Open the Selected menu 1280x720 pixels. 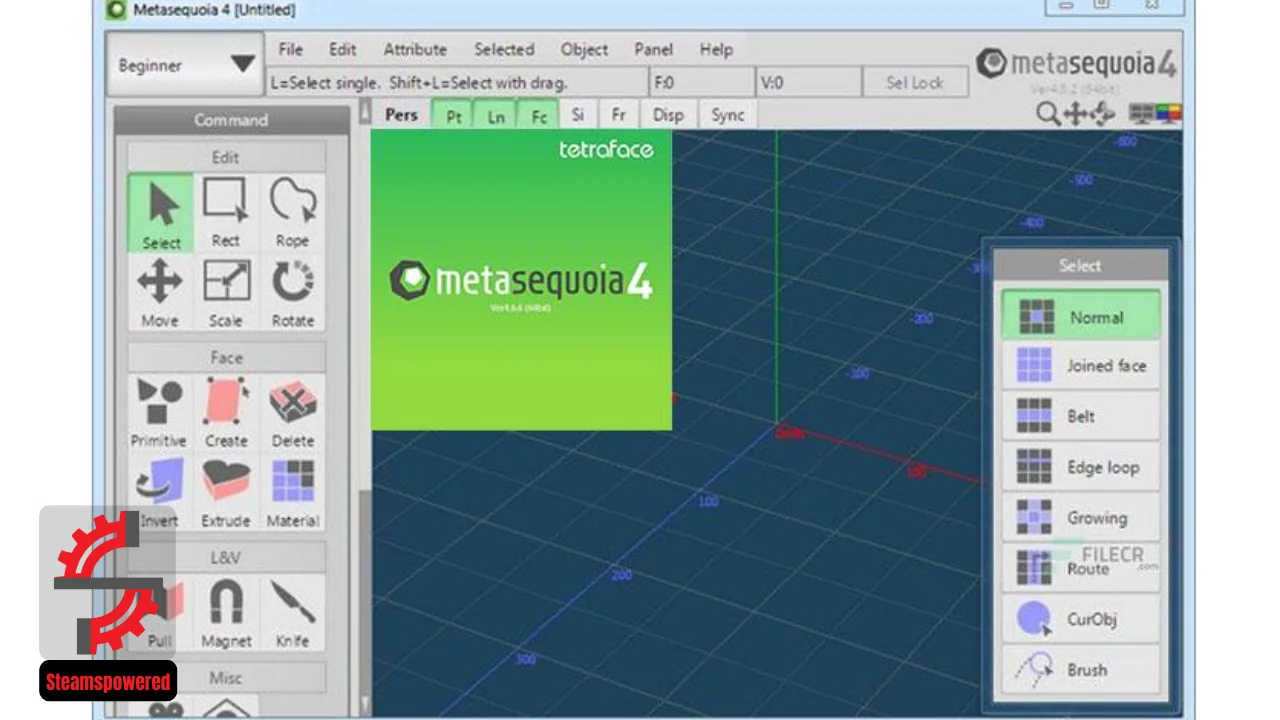504,49
